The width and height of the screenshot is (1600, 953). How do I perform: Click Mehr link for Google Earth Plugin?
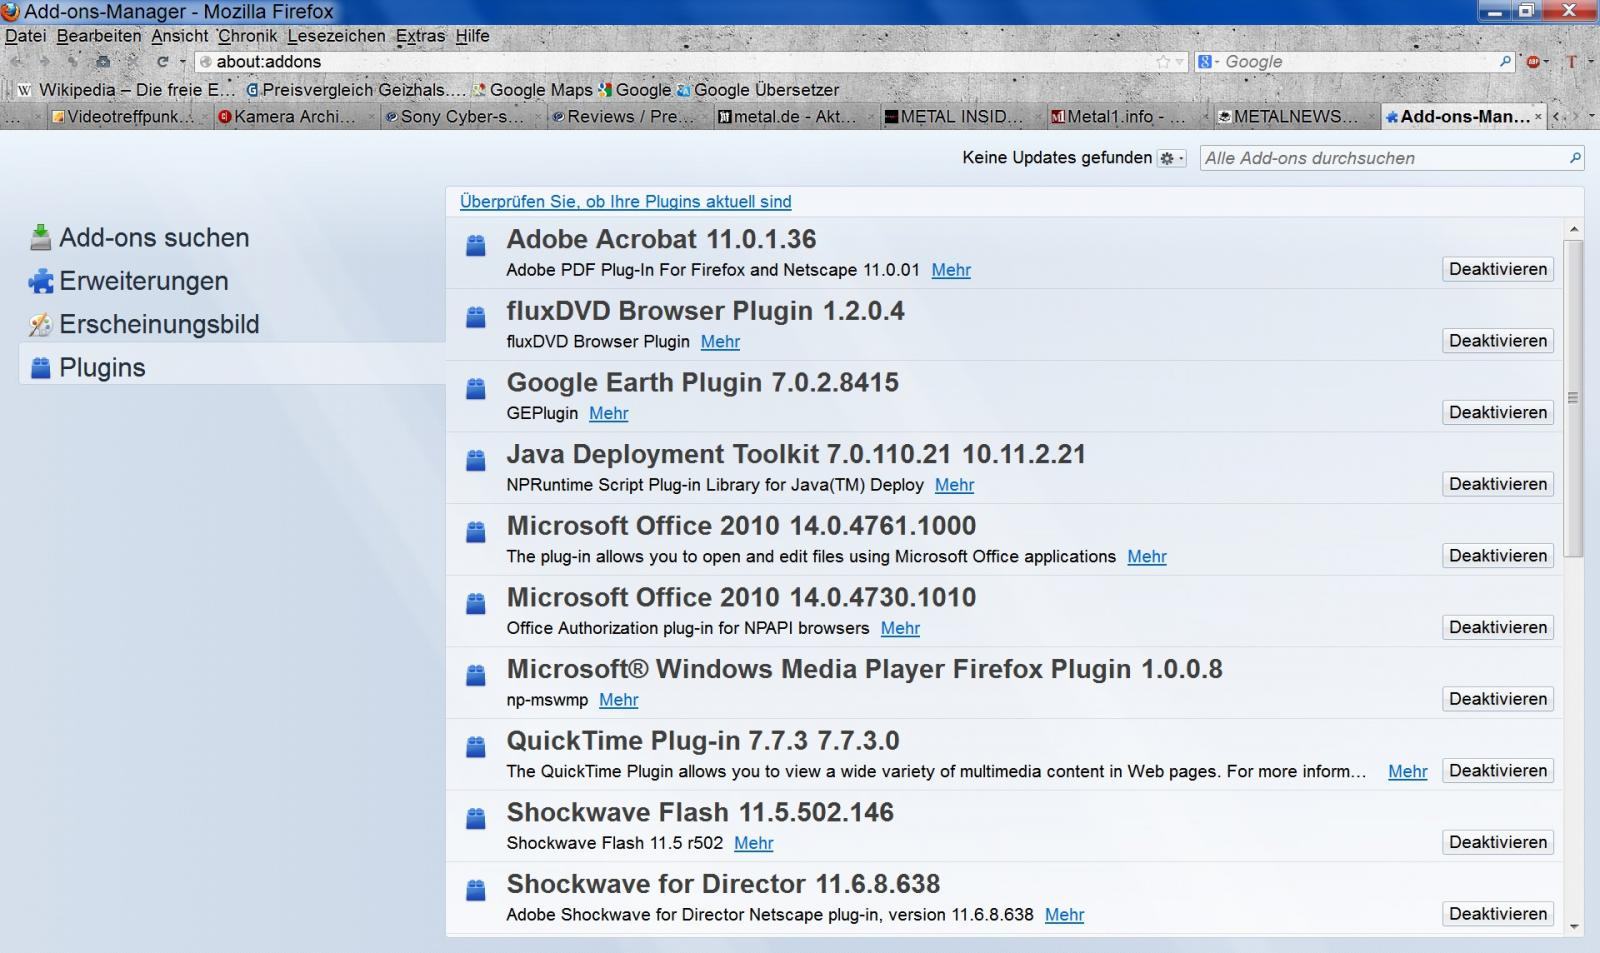point(608,413)
